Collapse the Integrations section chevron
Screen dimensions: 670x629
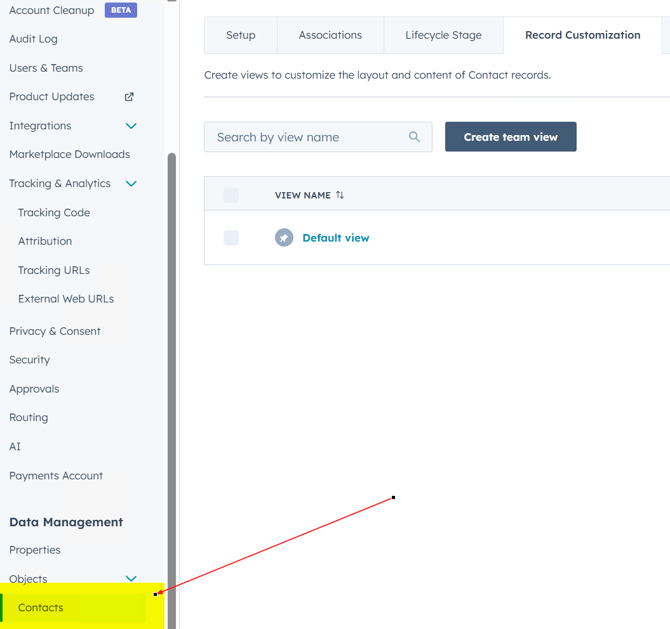(131, 126)
